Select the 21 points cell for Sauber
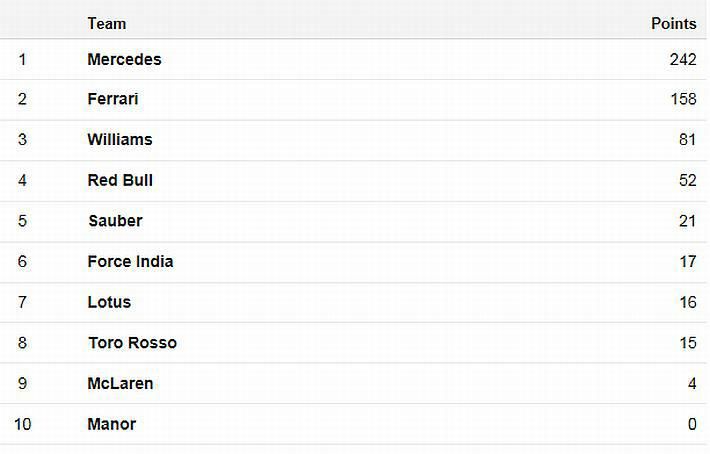Screen dimensions: 710x454 pos(687,221)
